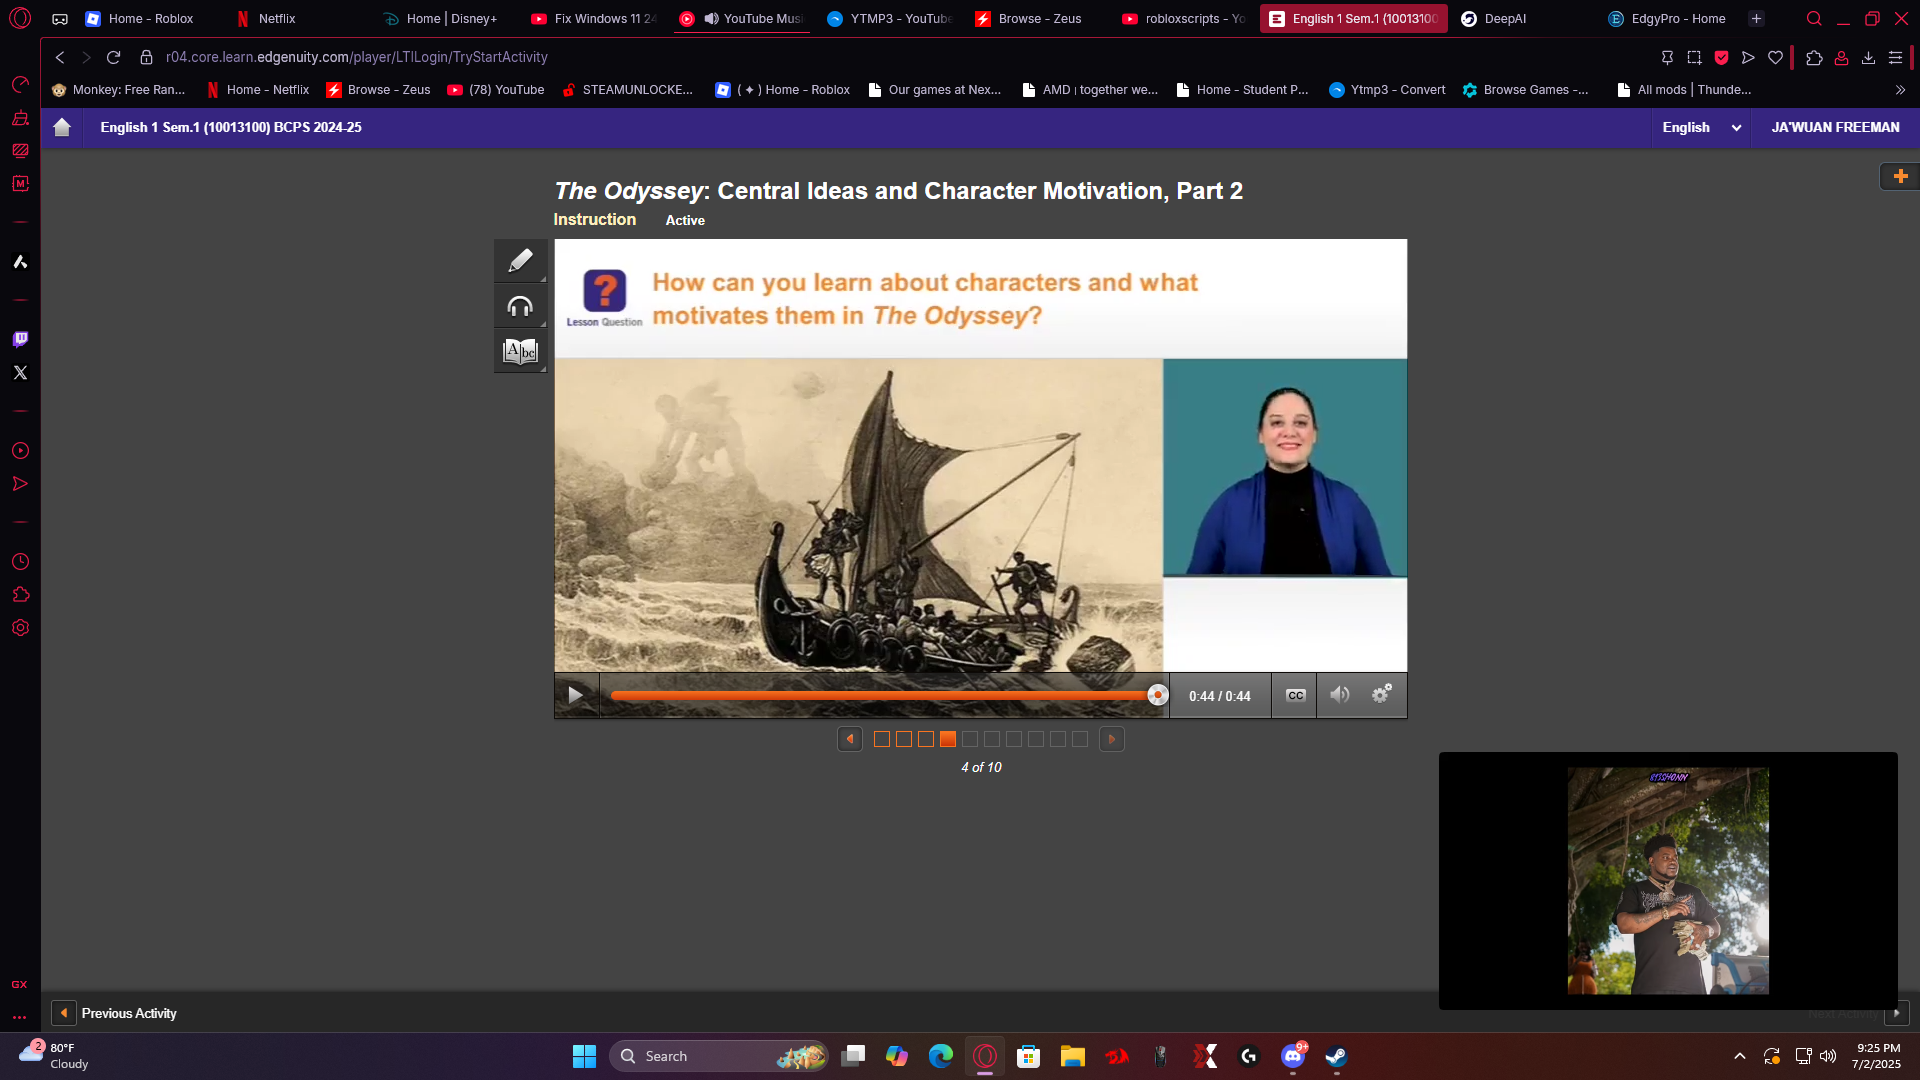Select the current frame 4 marker
The image size is (1920, 1080).
948,739
